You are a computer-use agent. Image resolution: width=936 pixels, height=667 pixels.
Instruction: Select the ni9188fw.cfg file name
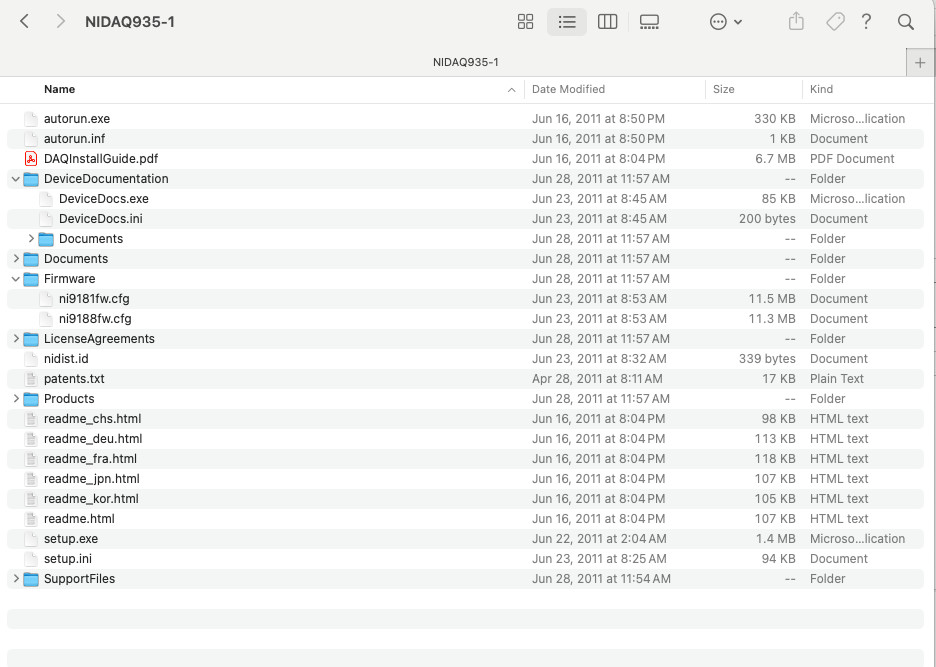(95, 319)
